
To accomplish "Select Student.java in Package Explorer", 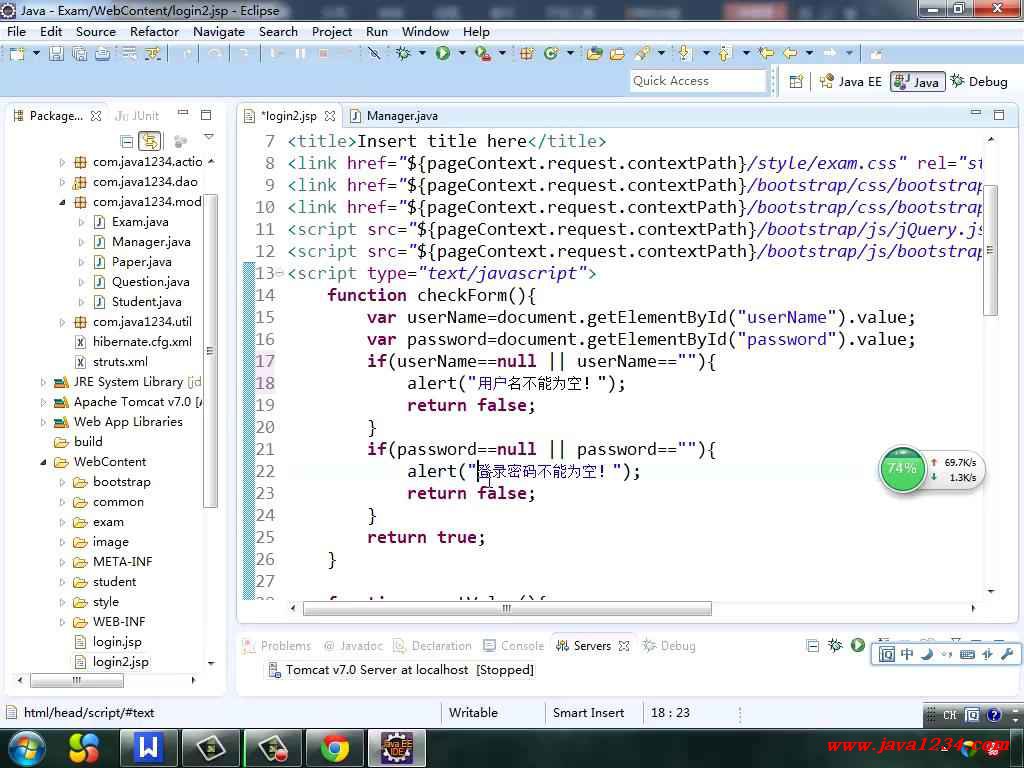I will 146,302.
